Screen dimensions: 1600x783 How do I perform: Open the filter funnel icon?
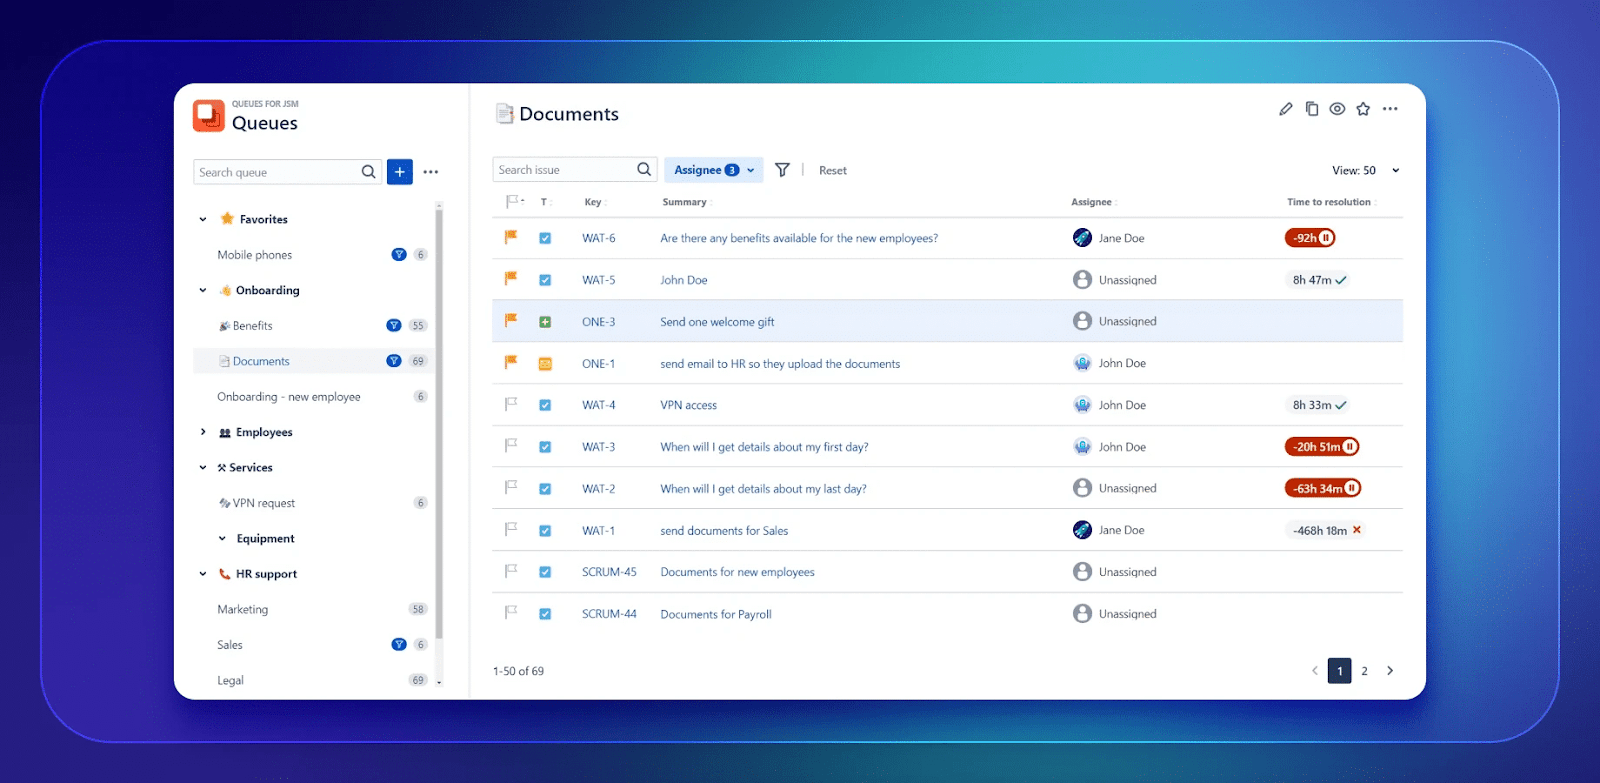782,170
